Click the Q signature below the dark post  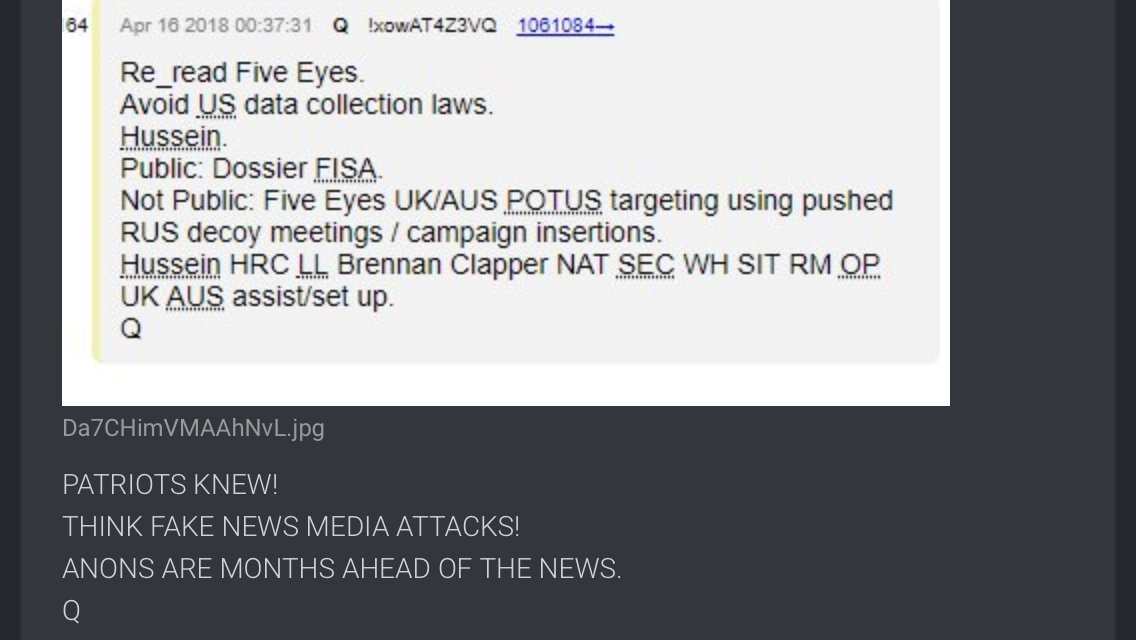click(x=71, y=611)
